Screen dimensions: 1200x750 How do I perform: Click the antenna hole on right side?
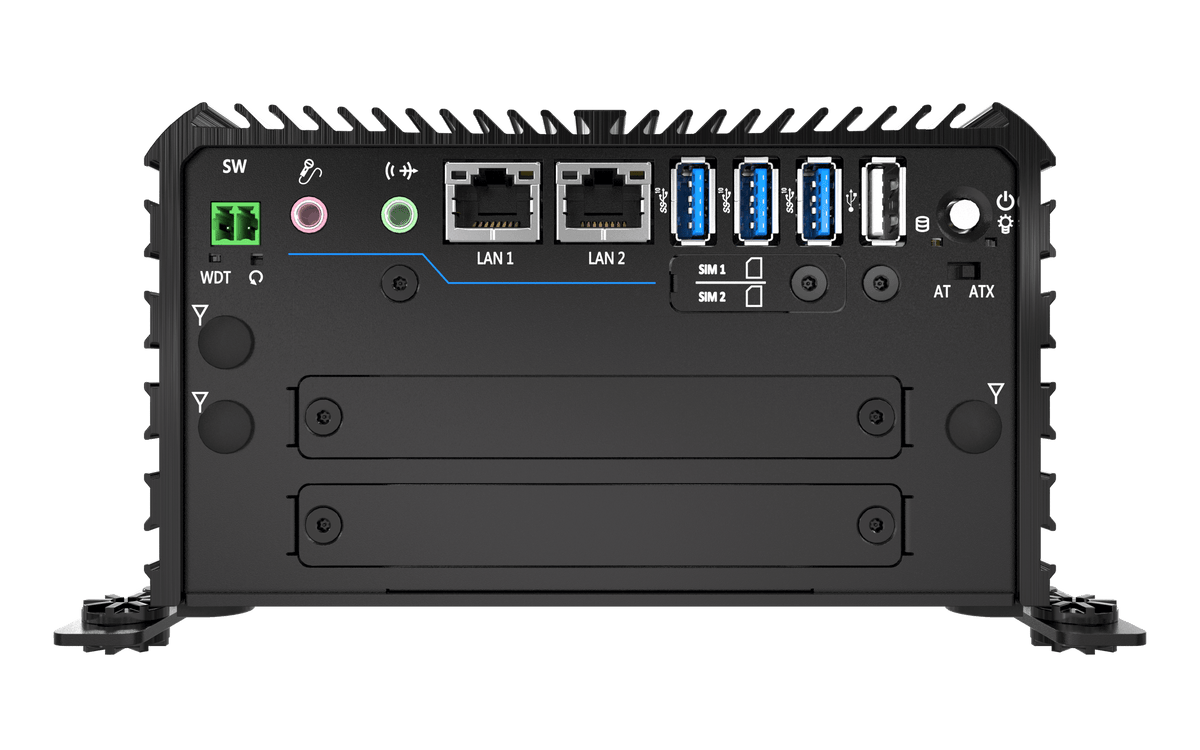tap(973, 427)
